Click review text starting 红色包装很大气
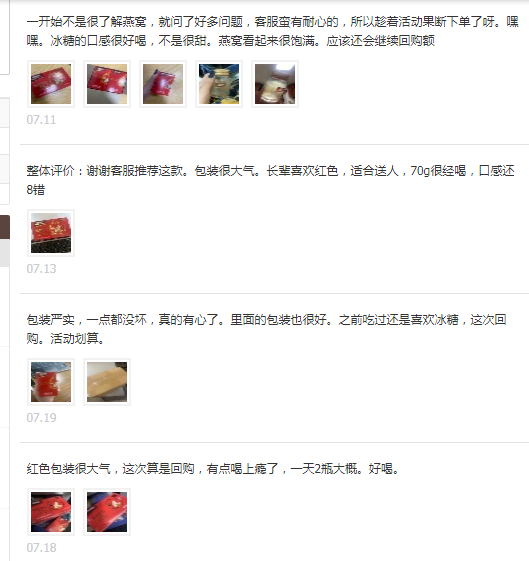This screenshot has height=561, width=529. point(213,468)
